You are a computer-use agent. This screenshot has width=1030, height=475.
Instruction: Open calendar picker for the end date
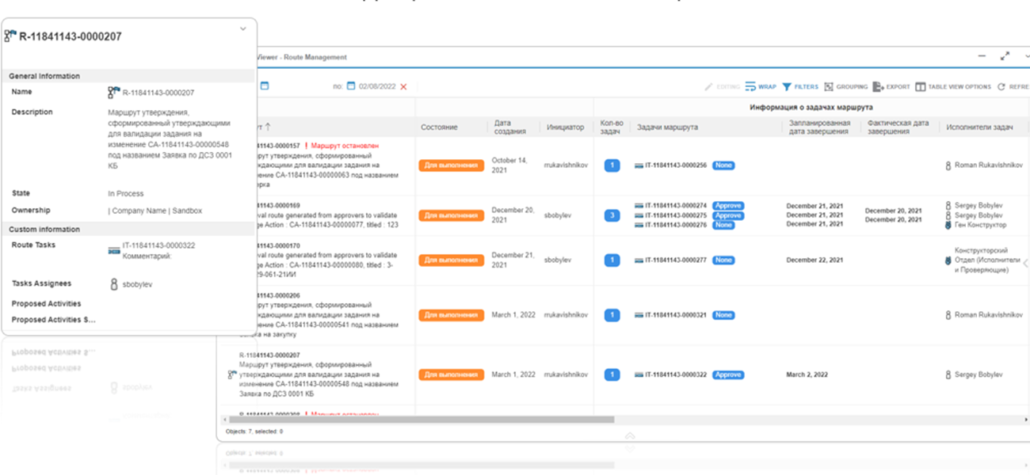click(x=351, y=87)
